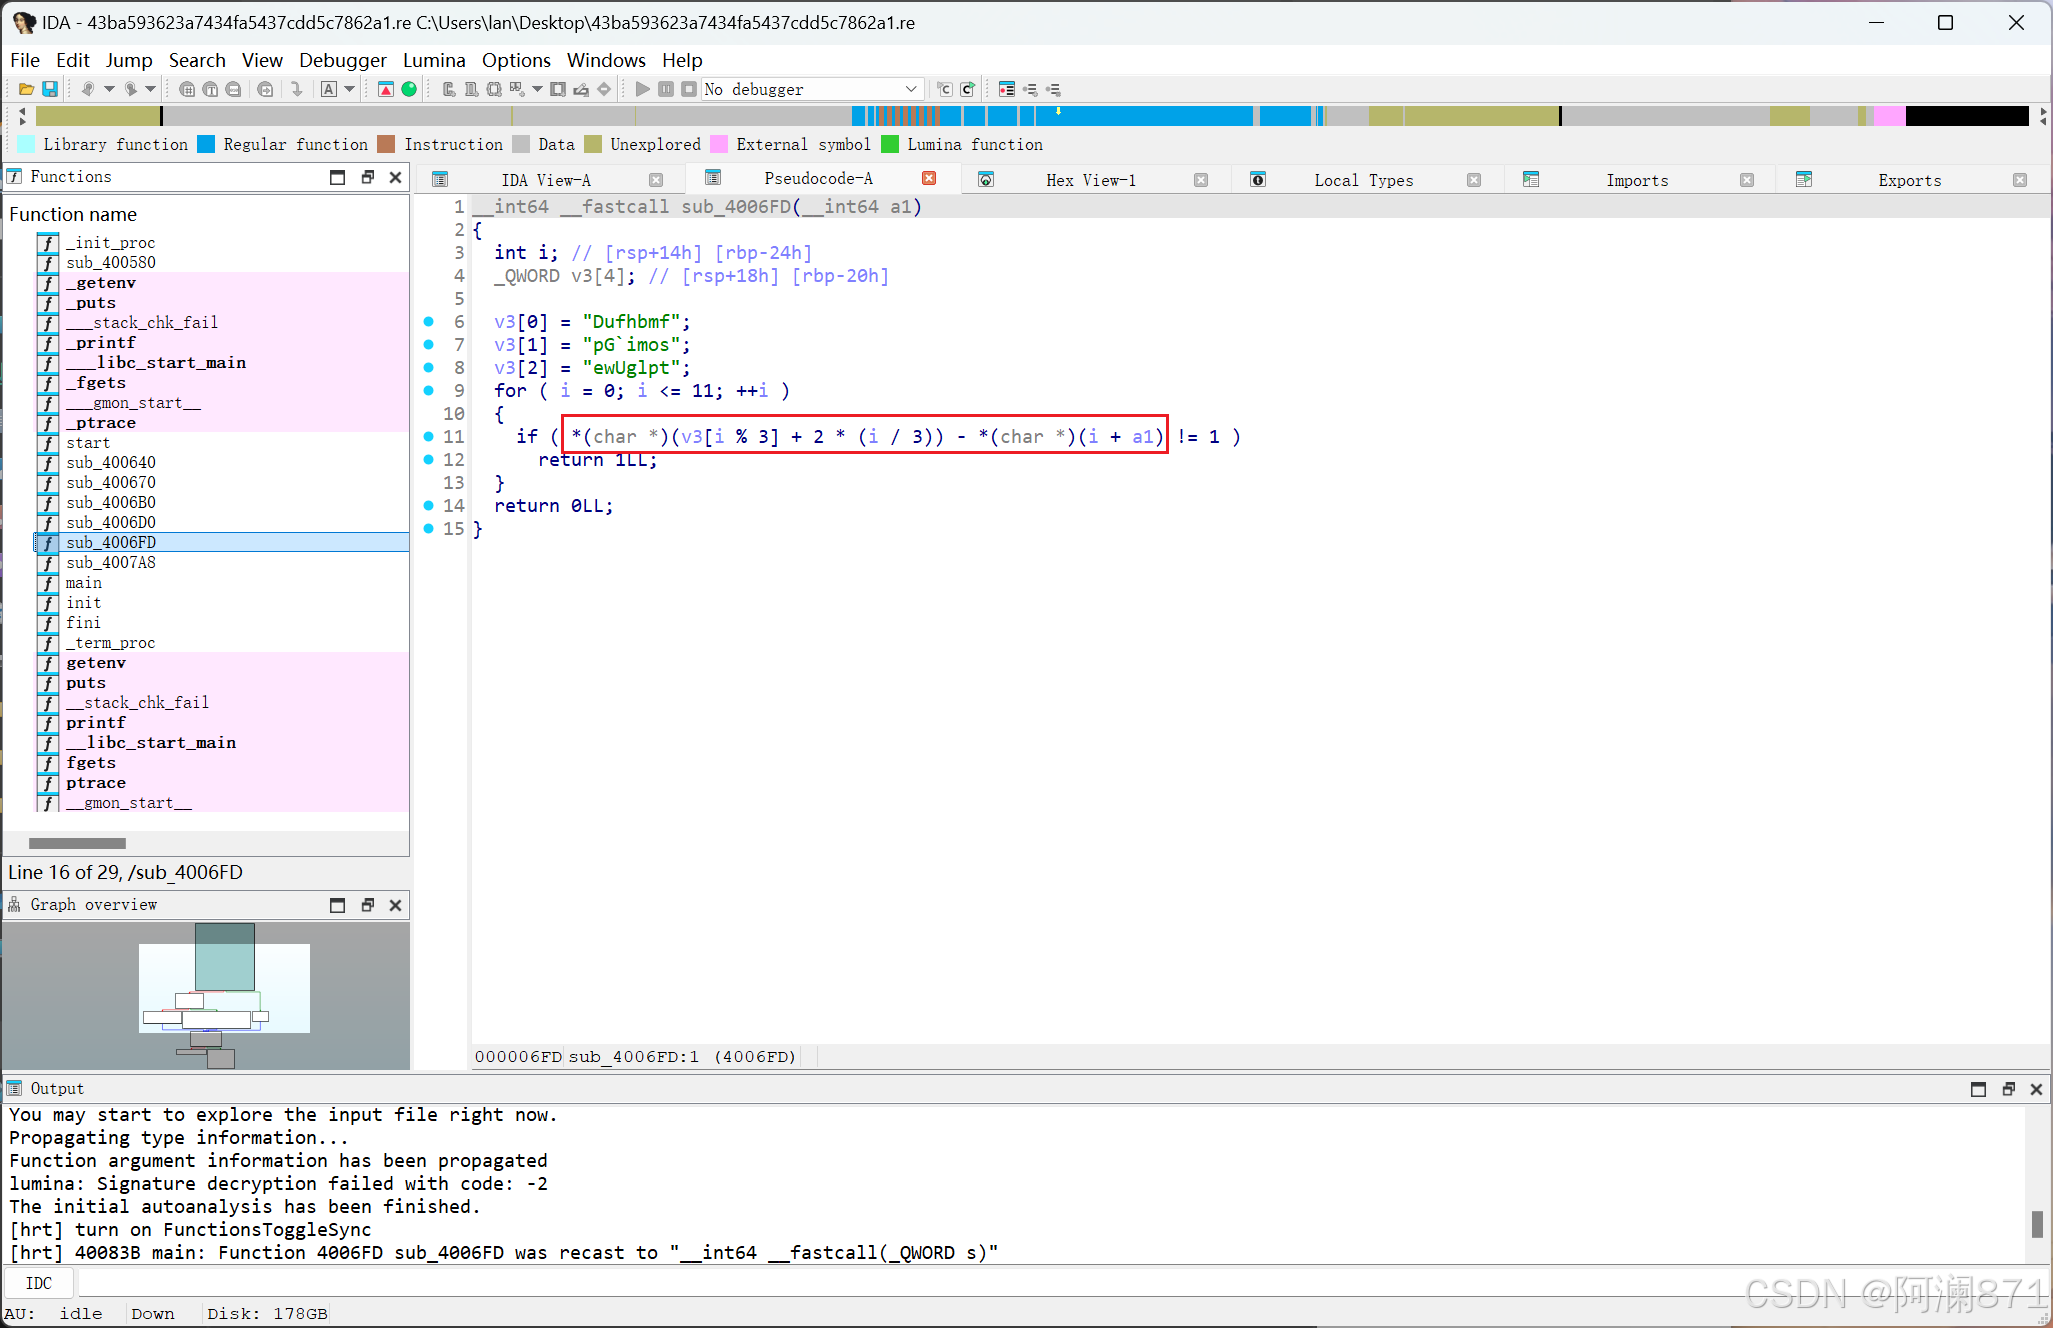Select the green start process icon
This screenshot has width=2053, height=1328.
click(410, 89)
